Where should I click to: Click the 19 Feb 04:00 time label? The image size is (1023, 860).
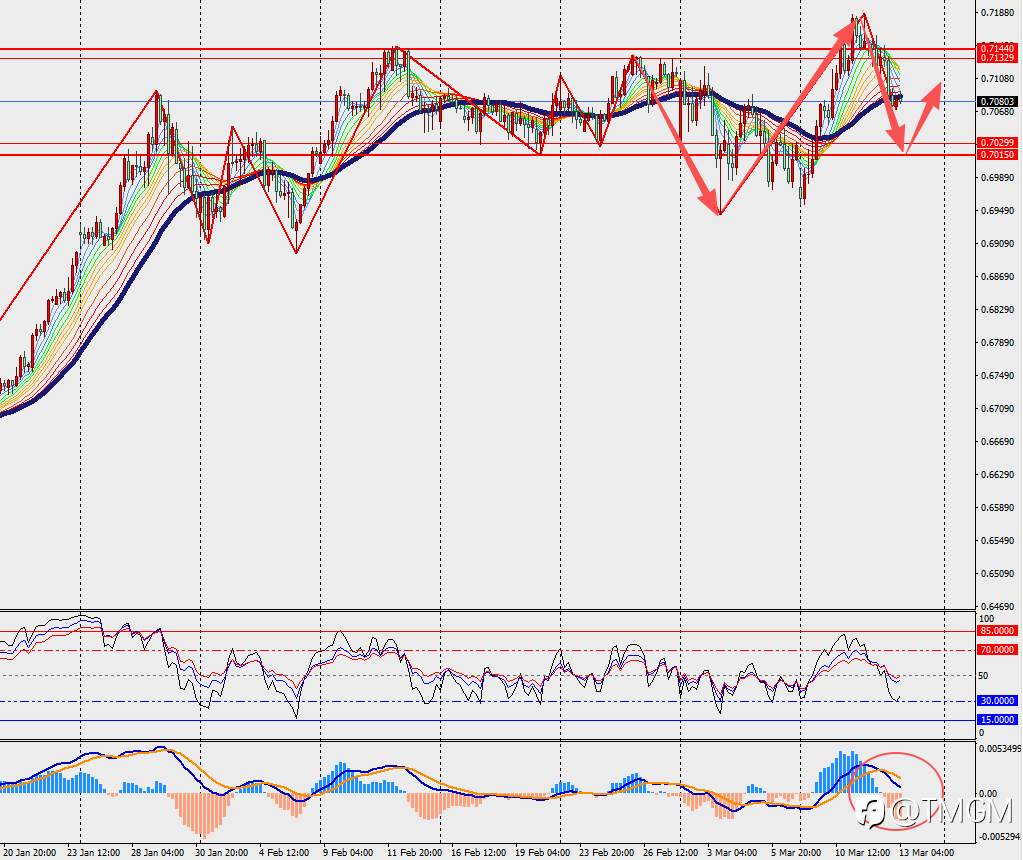[x=542, y=853]
